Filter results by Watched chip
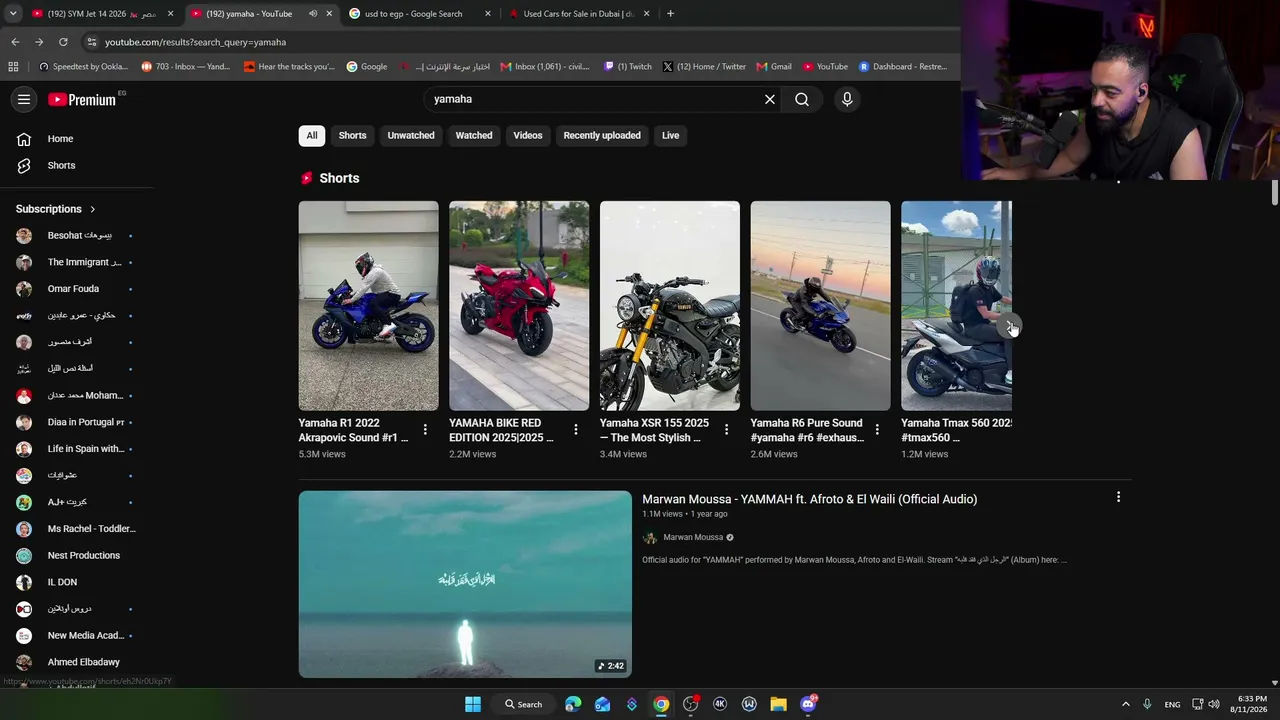 [x=474, y=136]
